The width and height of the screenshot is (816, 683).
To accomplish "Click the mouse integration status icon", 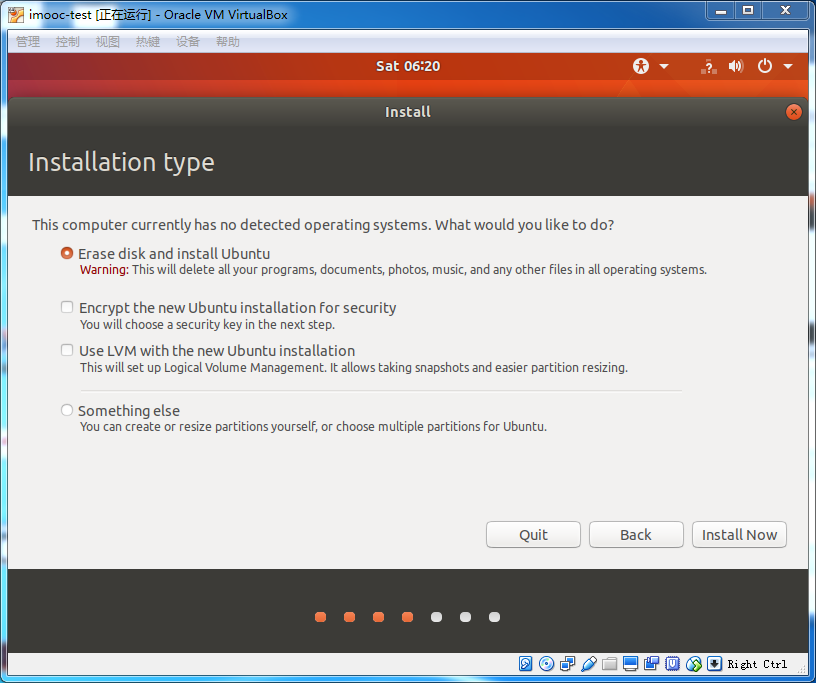I will [x=694, y=664].
